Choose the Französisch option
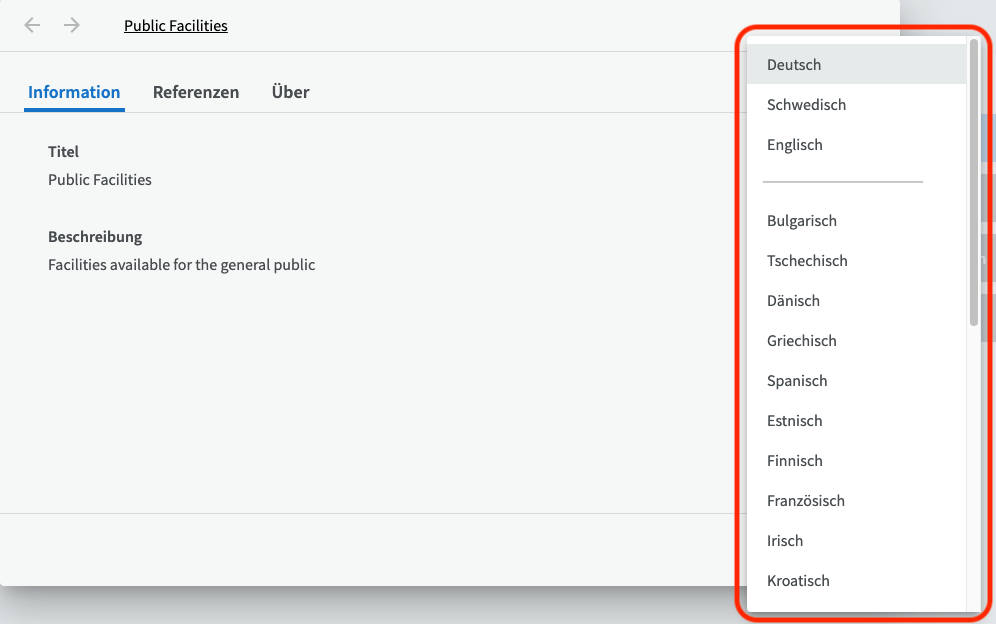 (806, 501)
